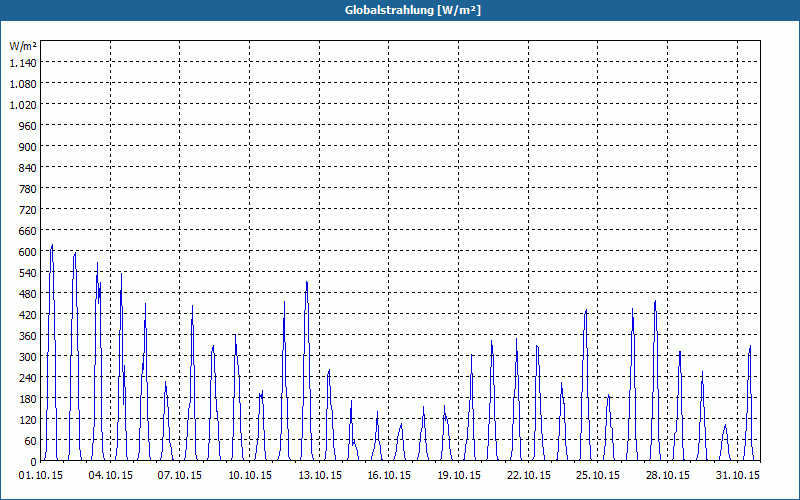Select date label 01.10.15
This screenshot has width=800, height=500.
pyautogui.click(x=41, y=476)
